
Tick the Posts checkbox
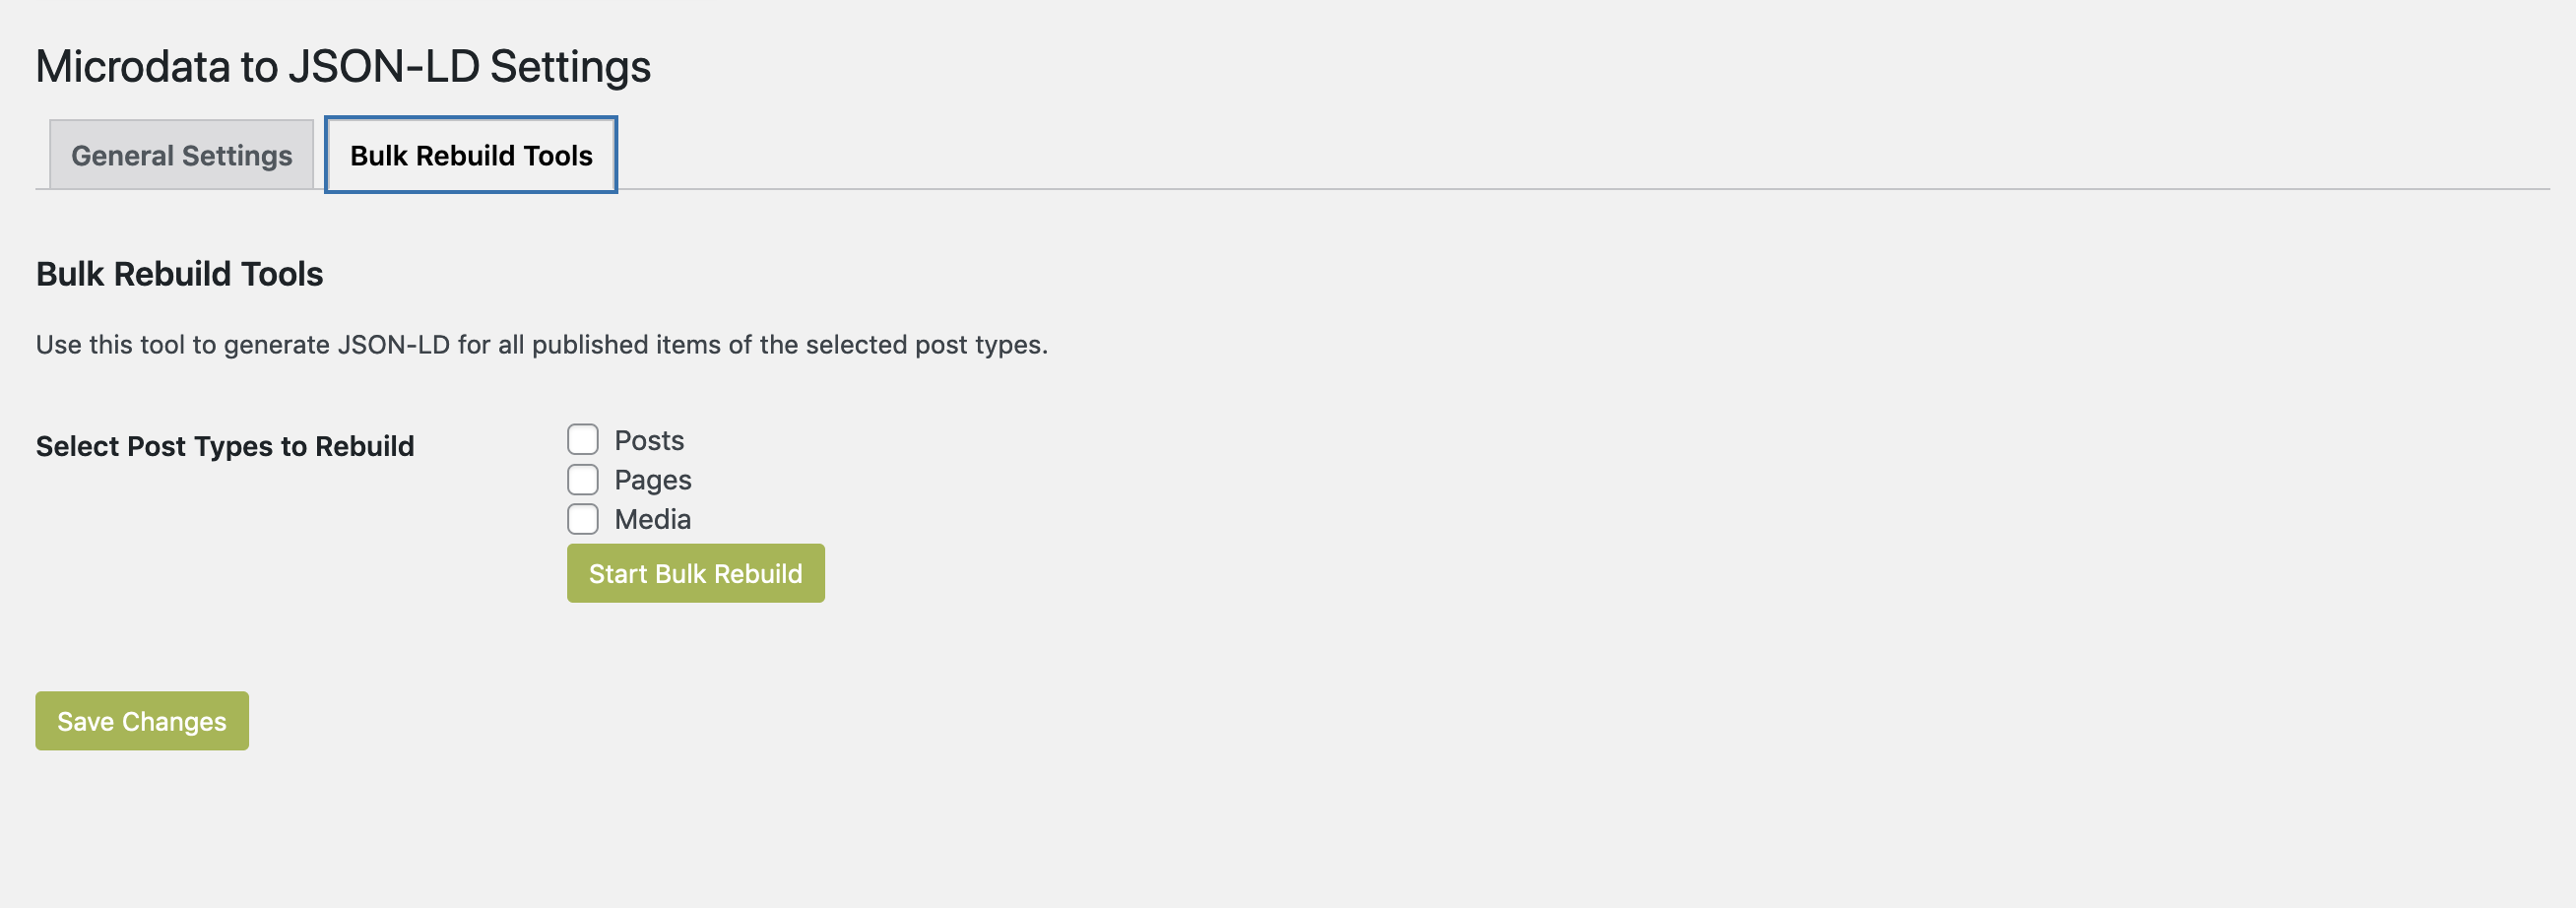(583, 440)
